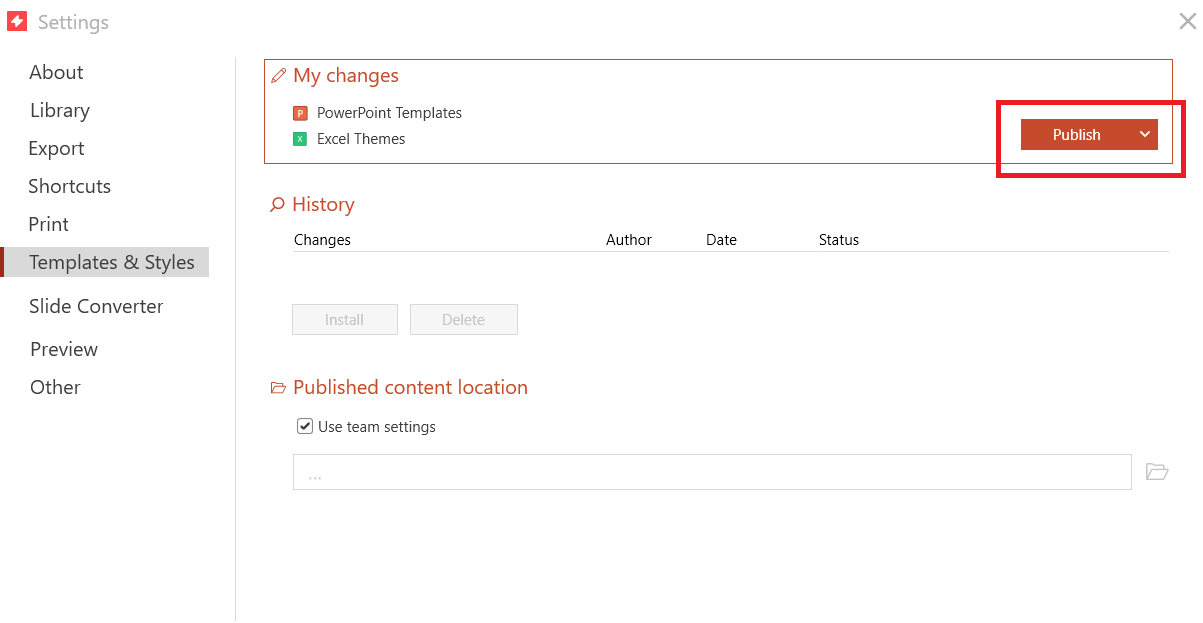Open the Export settings
1203x623 pixels.
pyautogui.click(x=56, y=148)
